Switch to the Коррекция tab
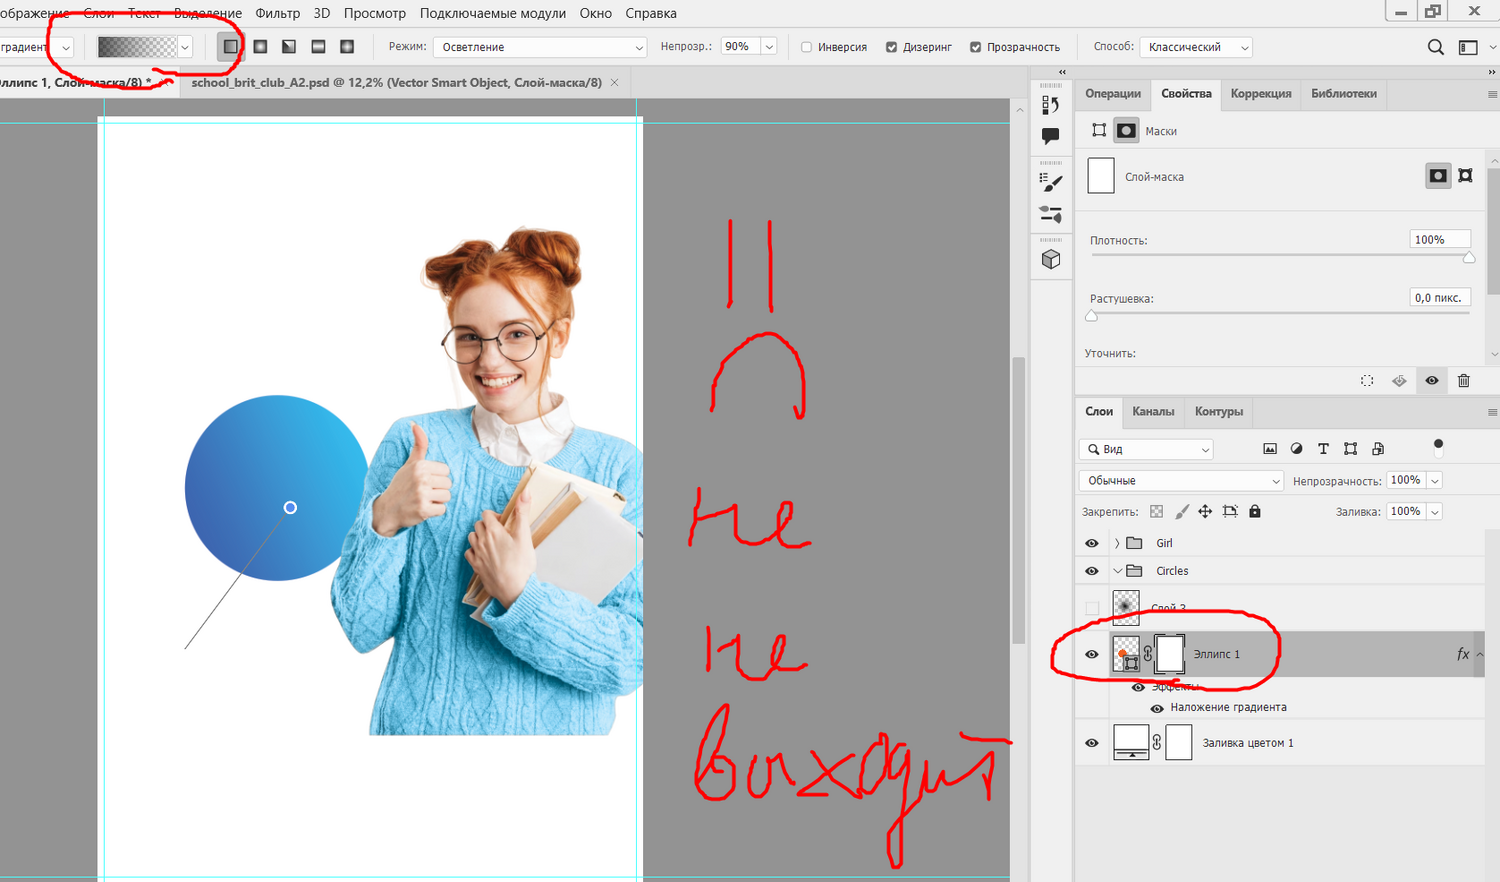 click(1260, 94)
